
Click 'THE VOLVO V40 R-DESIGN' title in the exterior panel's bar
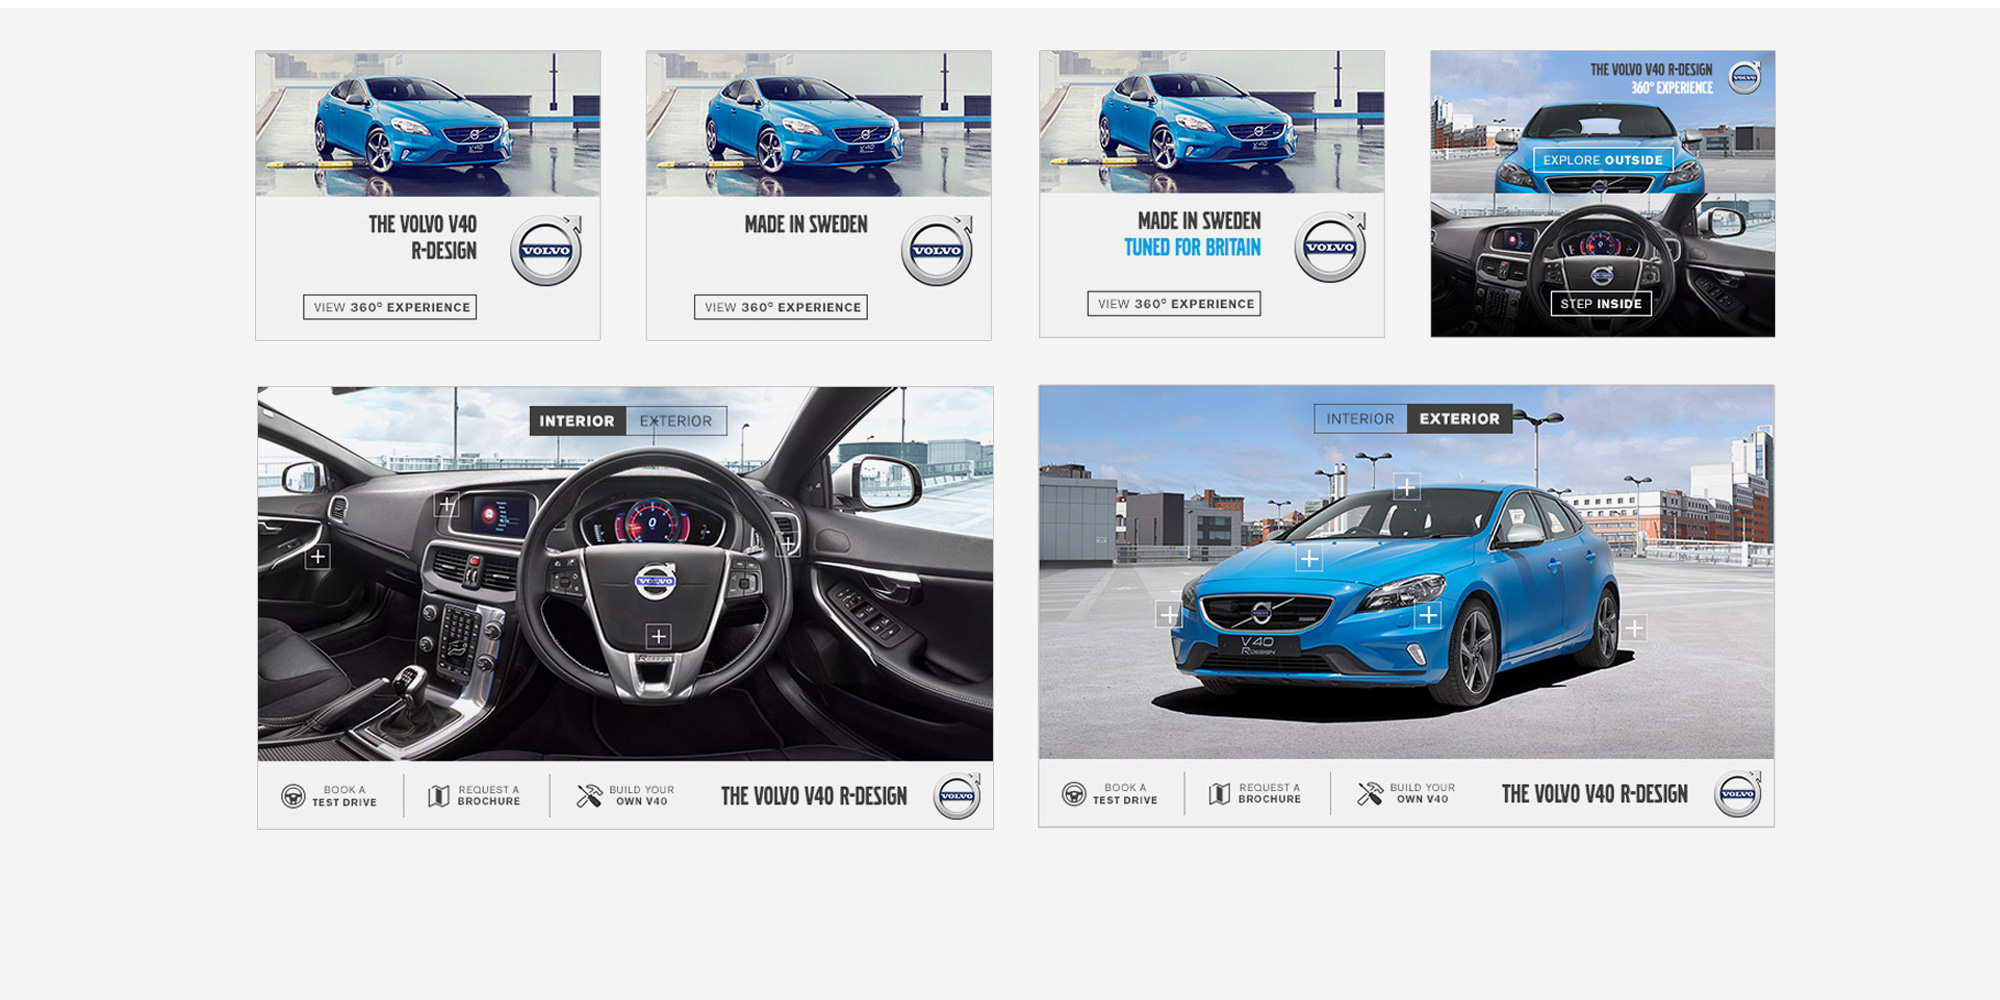coord(1595,794)
